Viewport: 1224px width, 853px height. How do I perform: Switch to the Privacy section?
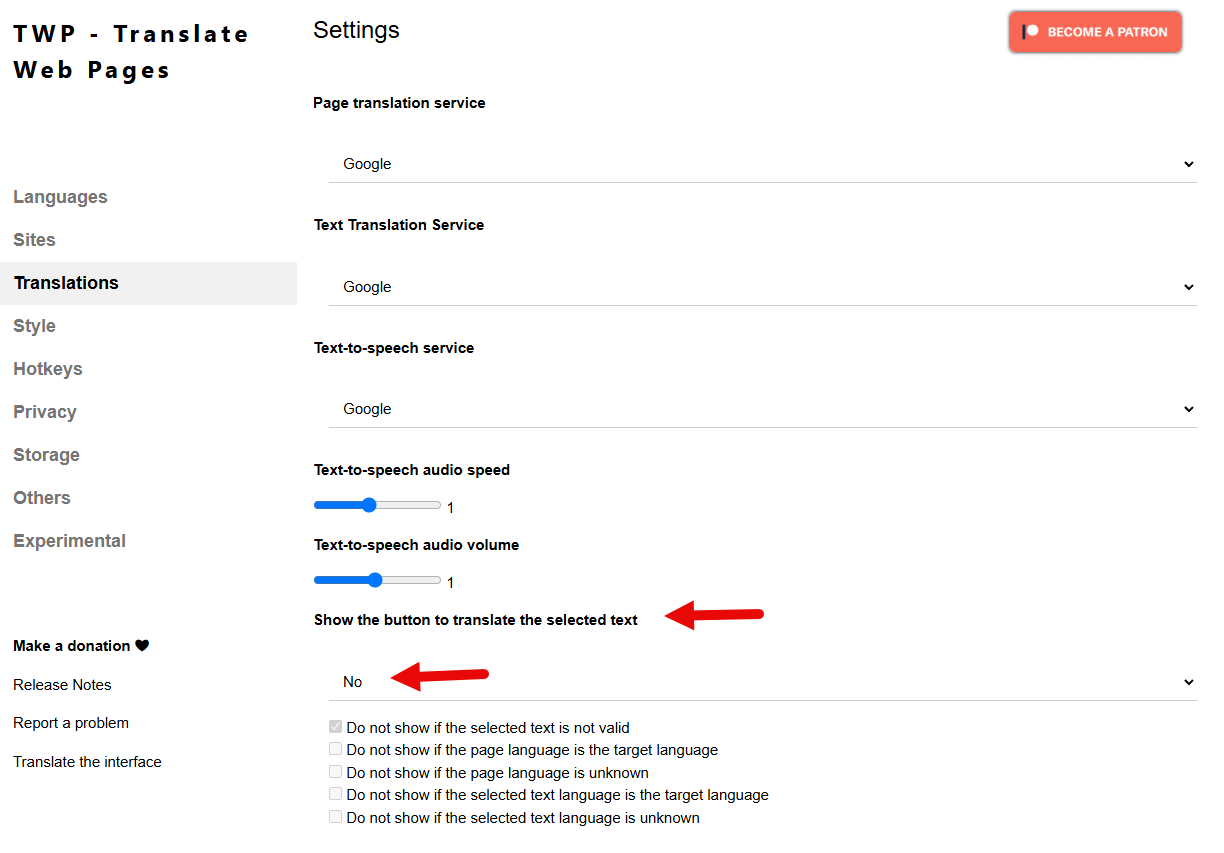[x=45, y=412]
